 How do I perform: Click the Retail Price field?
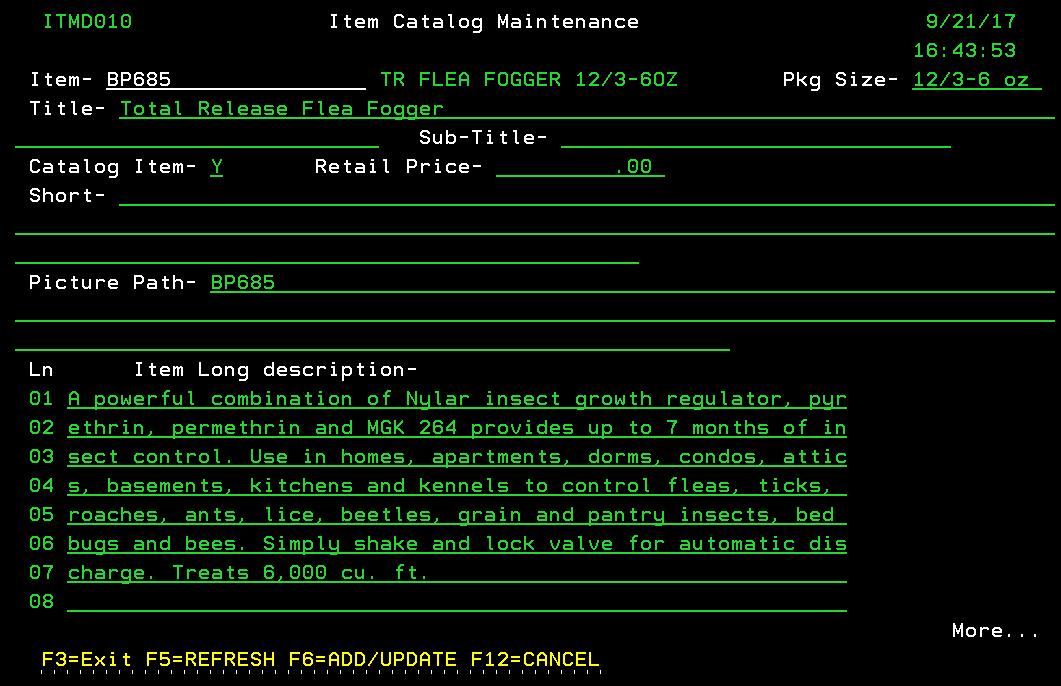pyautogui.click(x=580, y=167)
